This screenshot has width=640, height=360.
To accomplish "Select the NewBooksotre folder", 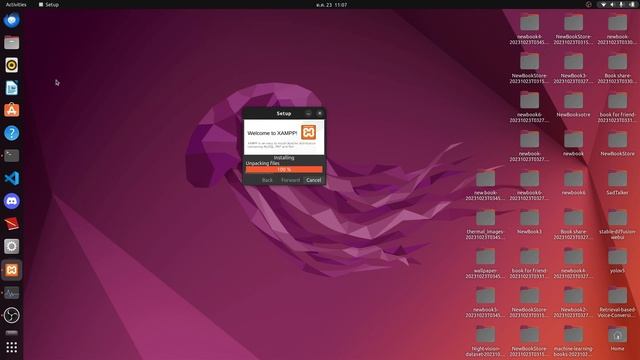I will (573, 104).
